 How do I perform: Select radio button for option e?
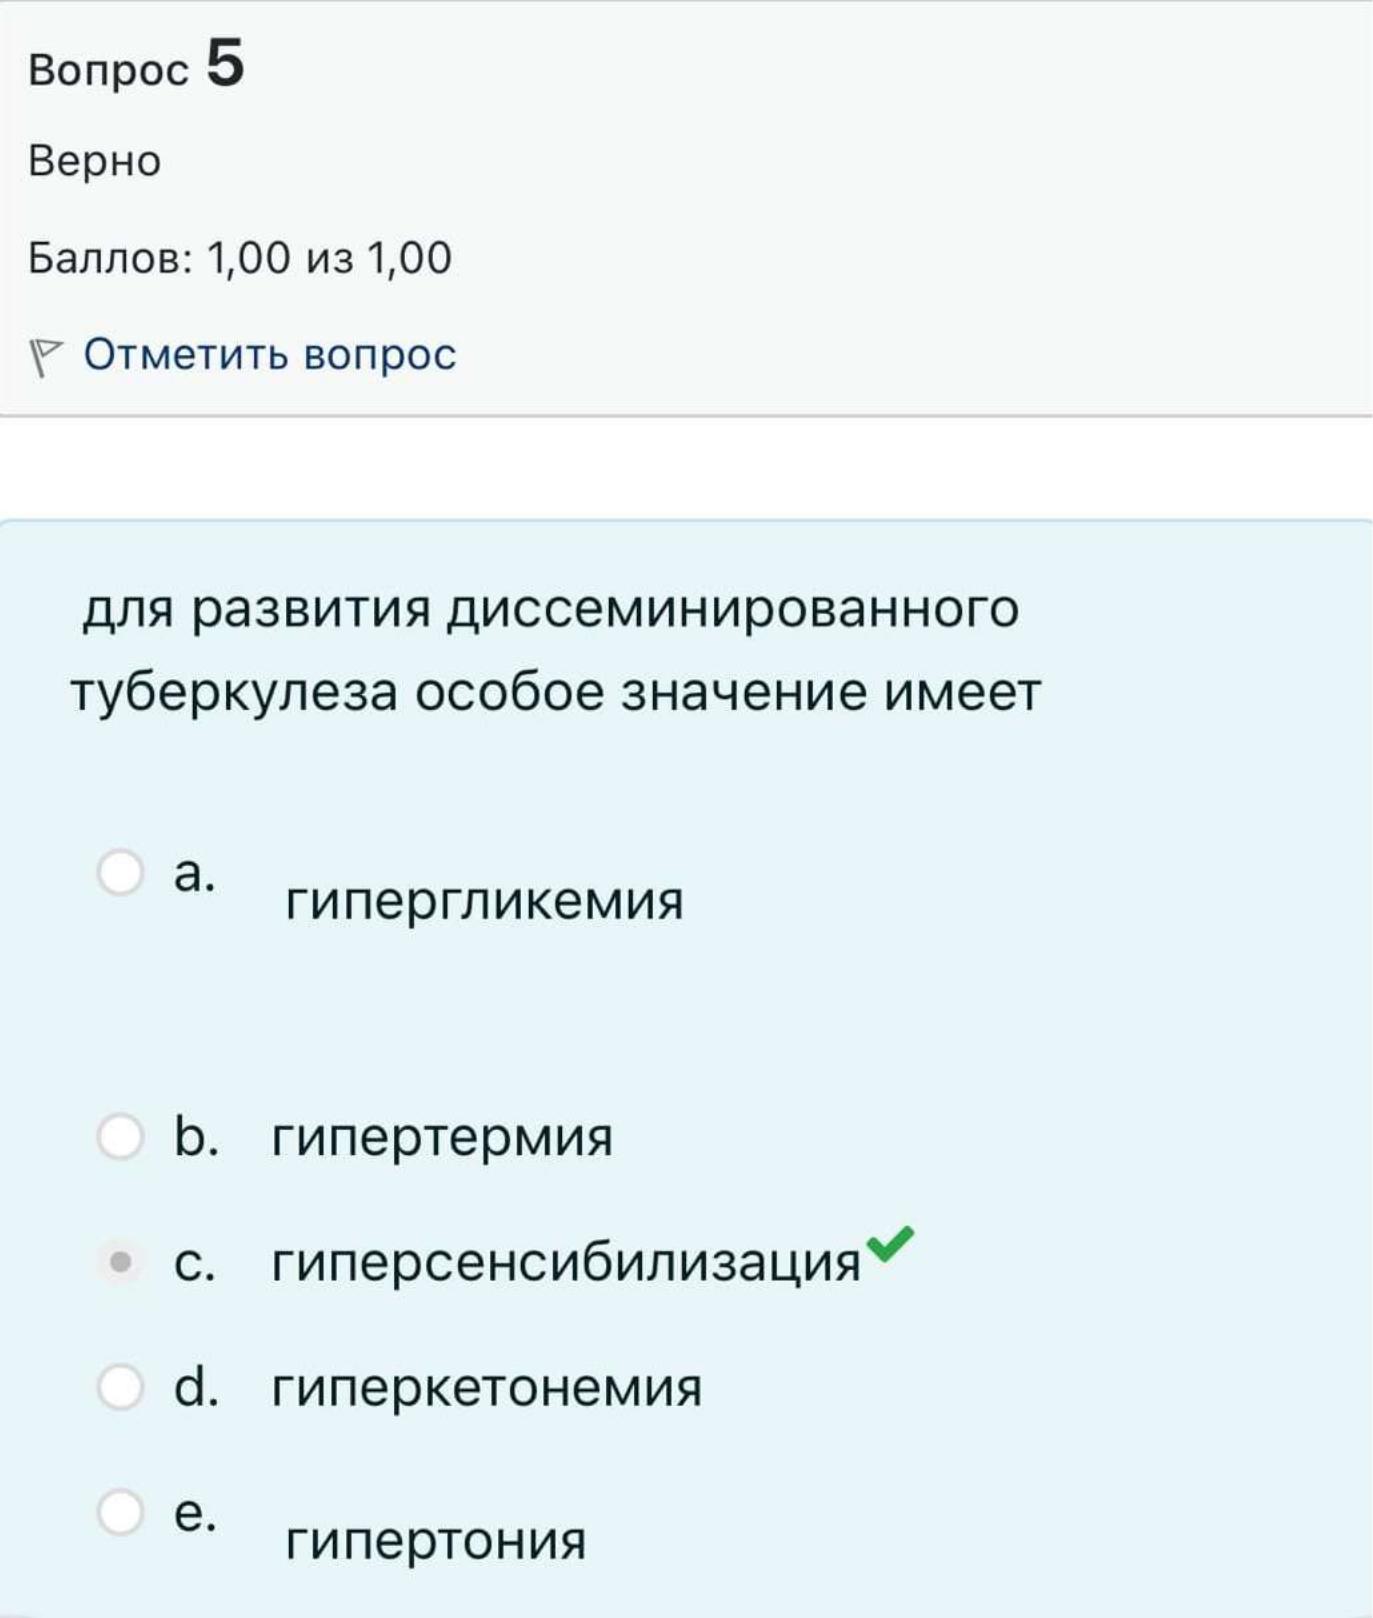120,1511
